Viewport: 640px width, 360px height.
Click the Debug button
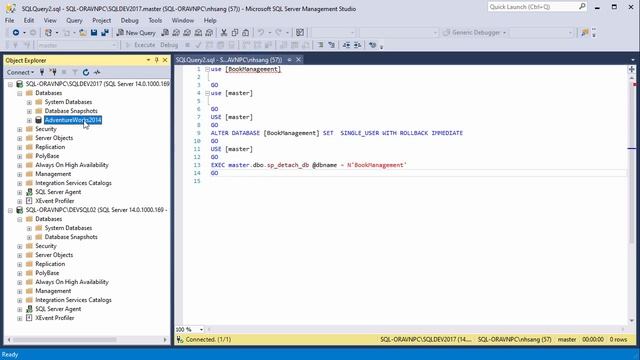click(169, 45)
